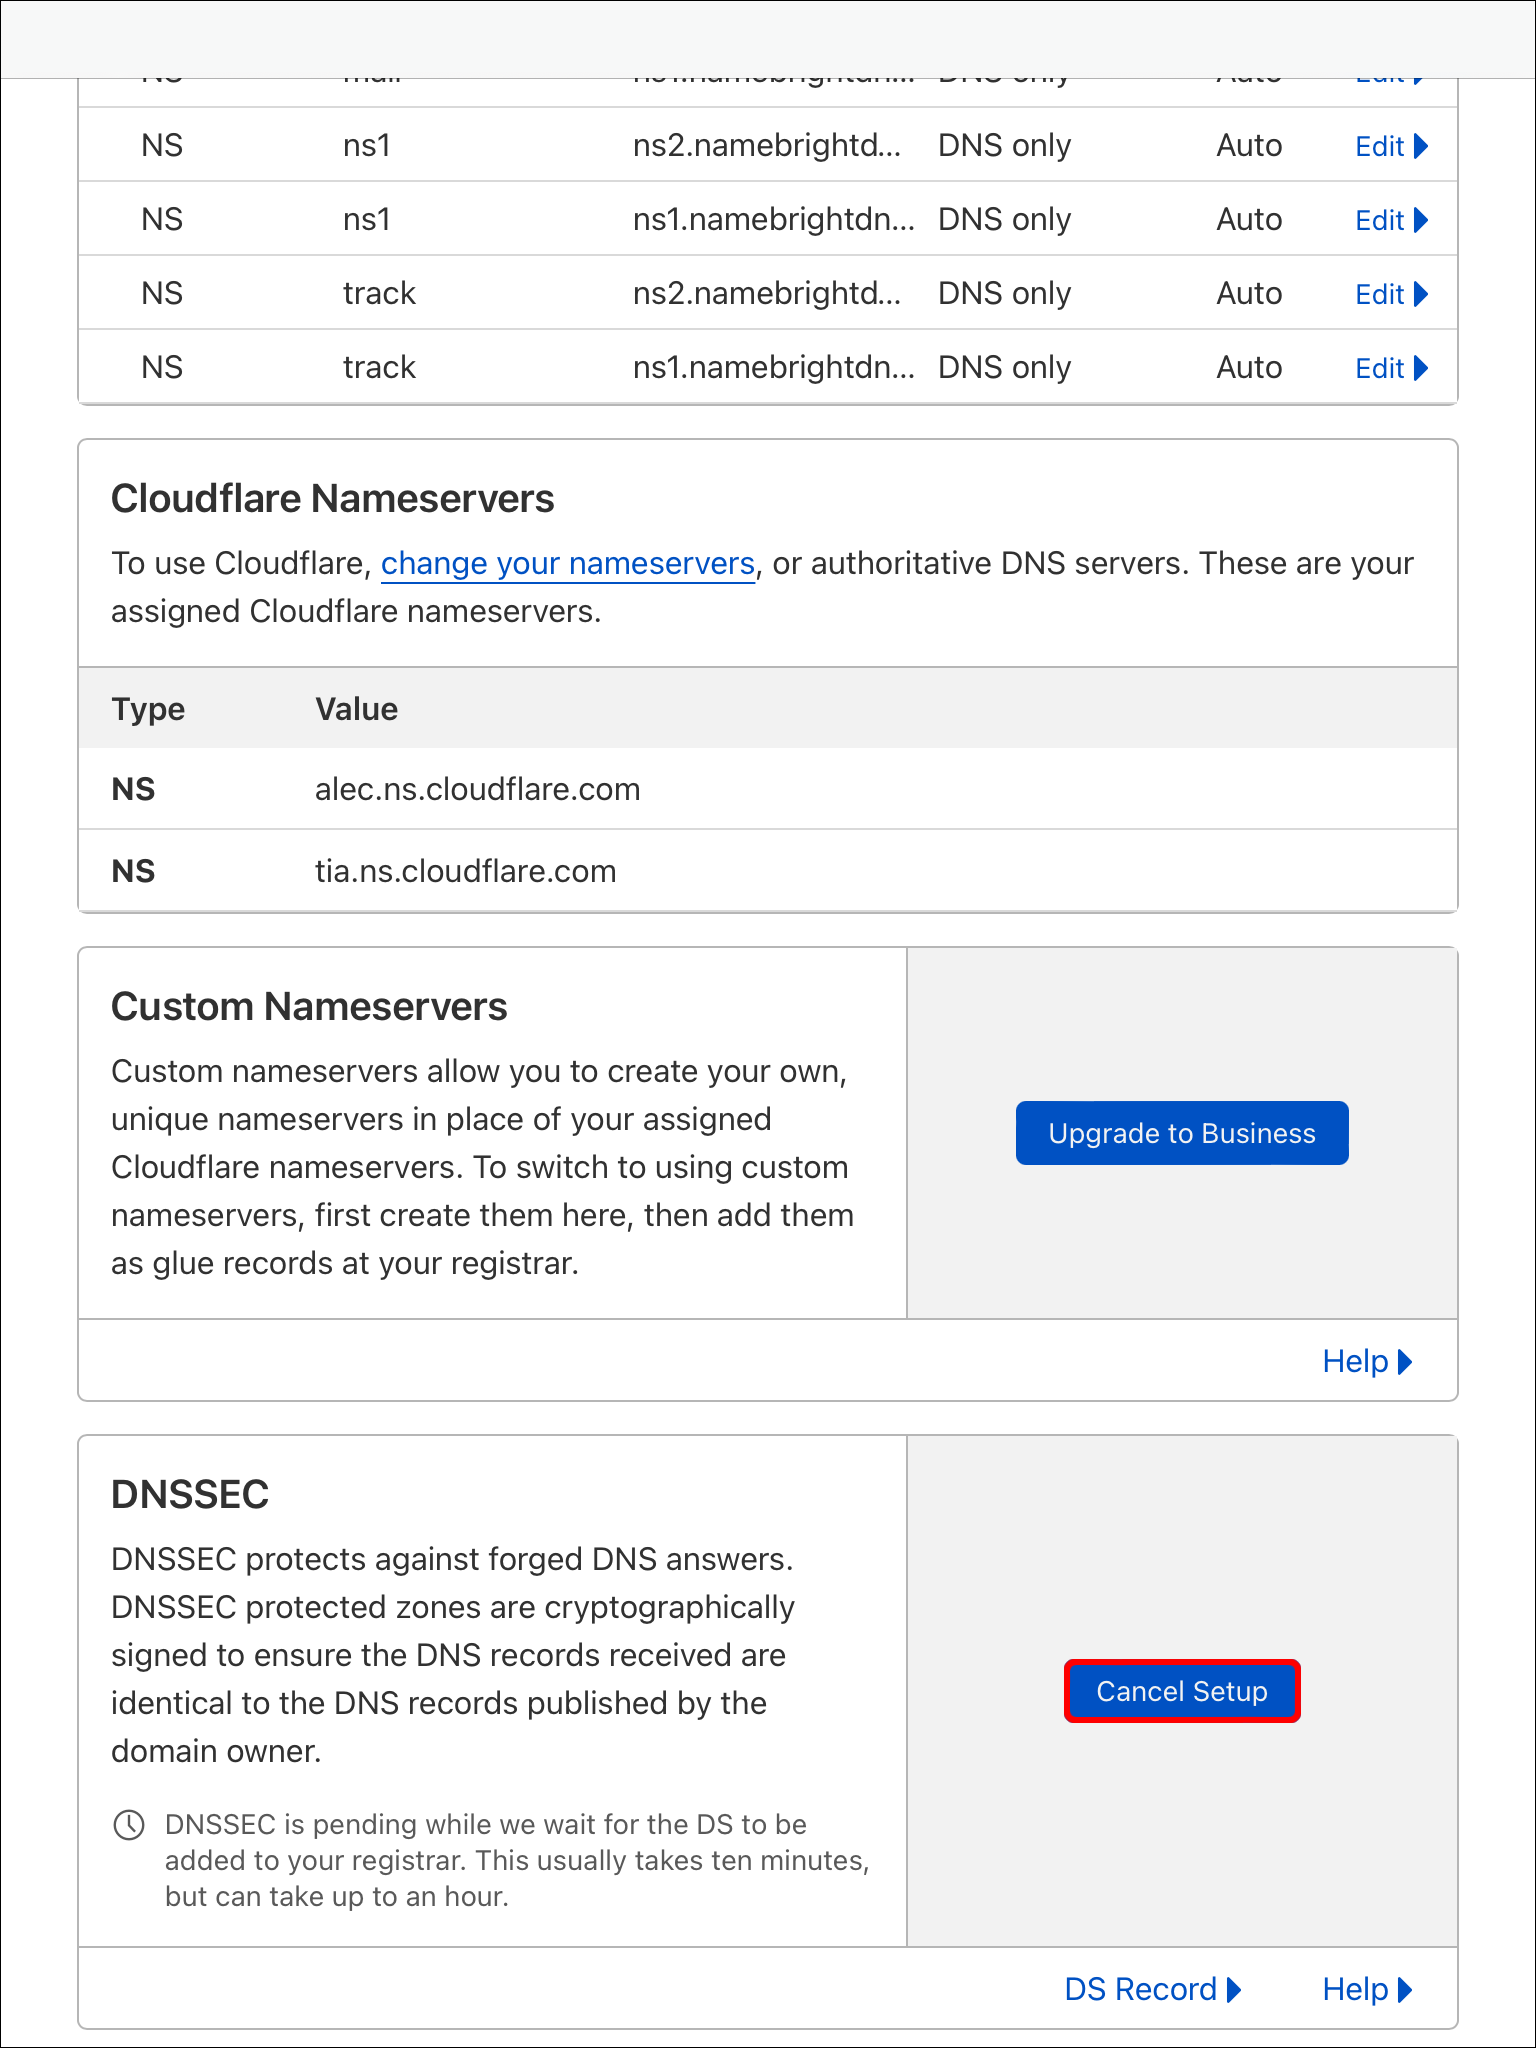Cancel the DNSSEC setup

tap(1182, 1691)
